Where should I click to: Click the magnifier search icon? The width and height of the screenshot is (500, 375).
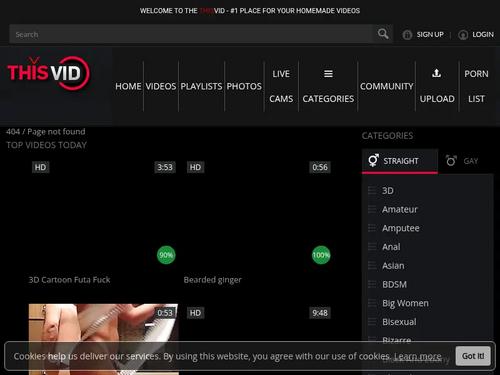point(383,34)
